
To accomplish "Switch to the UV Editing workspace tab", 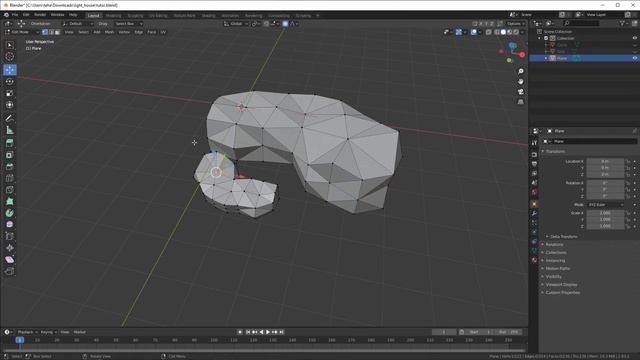I will (x=158, y=16).
